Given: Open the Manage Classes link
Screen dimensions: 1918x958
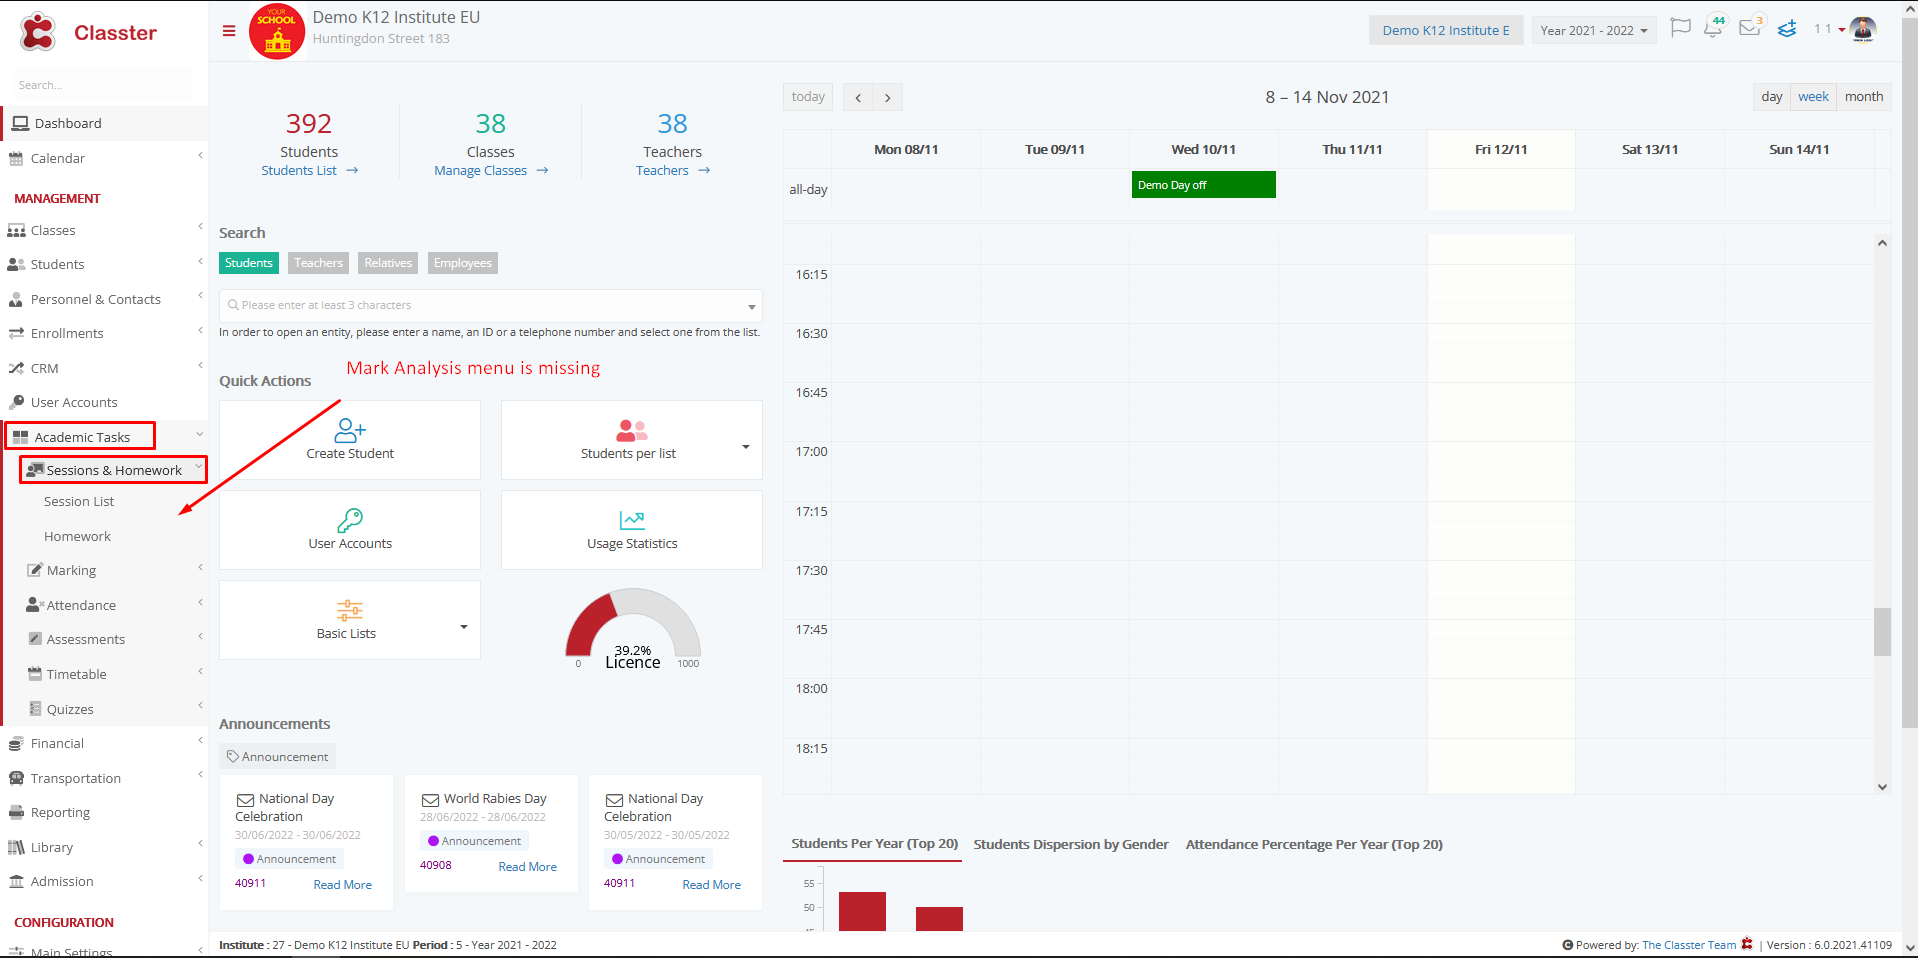Looking at the screenshot, I should tap(491, 171).
